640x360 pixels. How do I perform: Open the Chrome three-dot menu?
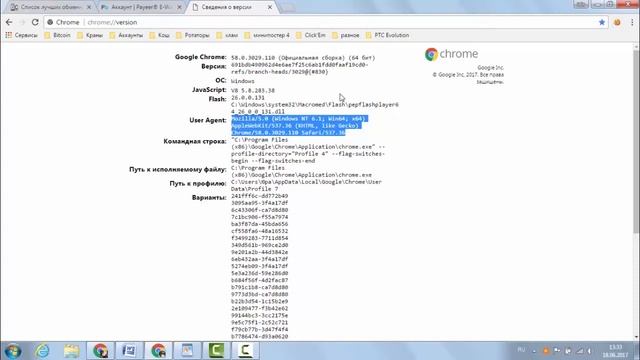(x=632, y=22)
